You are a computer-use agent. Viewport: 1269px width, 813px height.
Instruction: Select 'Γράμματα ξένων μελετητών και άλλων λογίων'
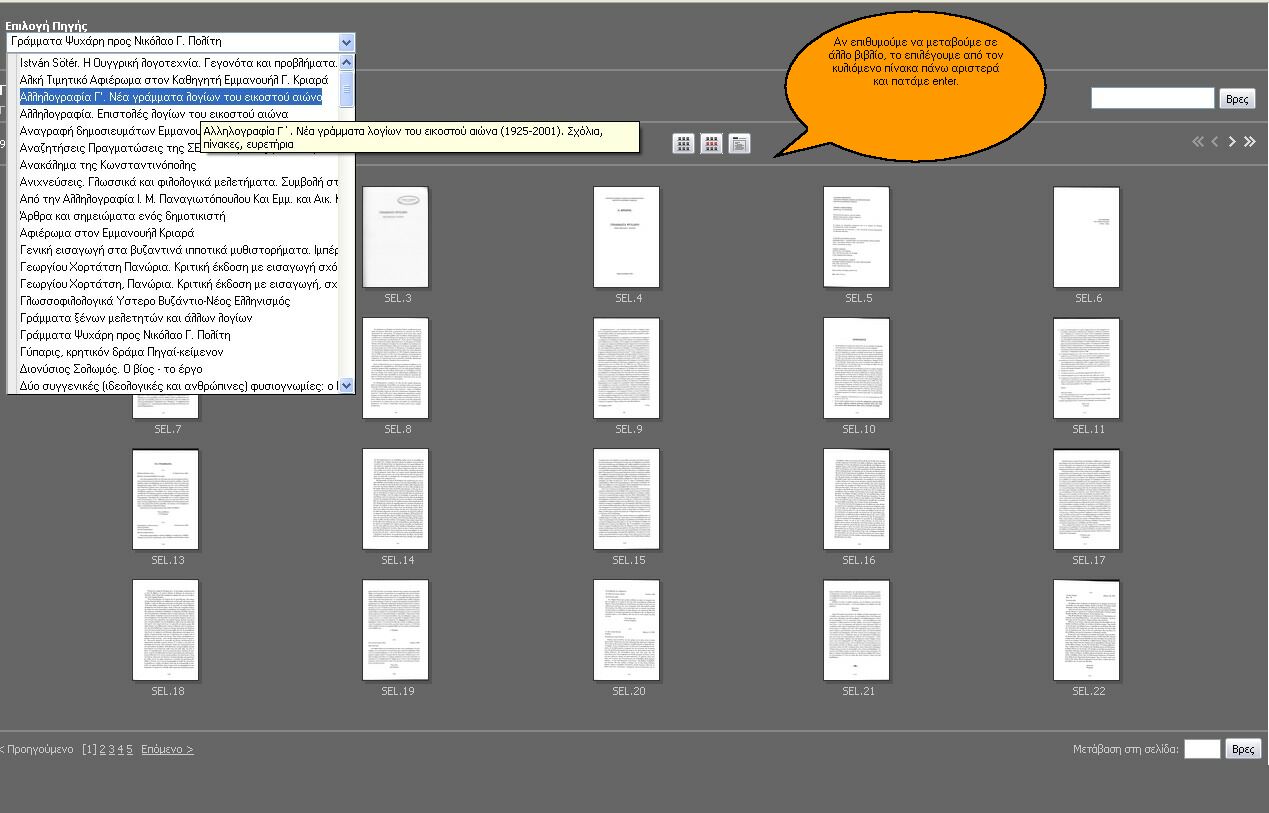click(135, 318)
